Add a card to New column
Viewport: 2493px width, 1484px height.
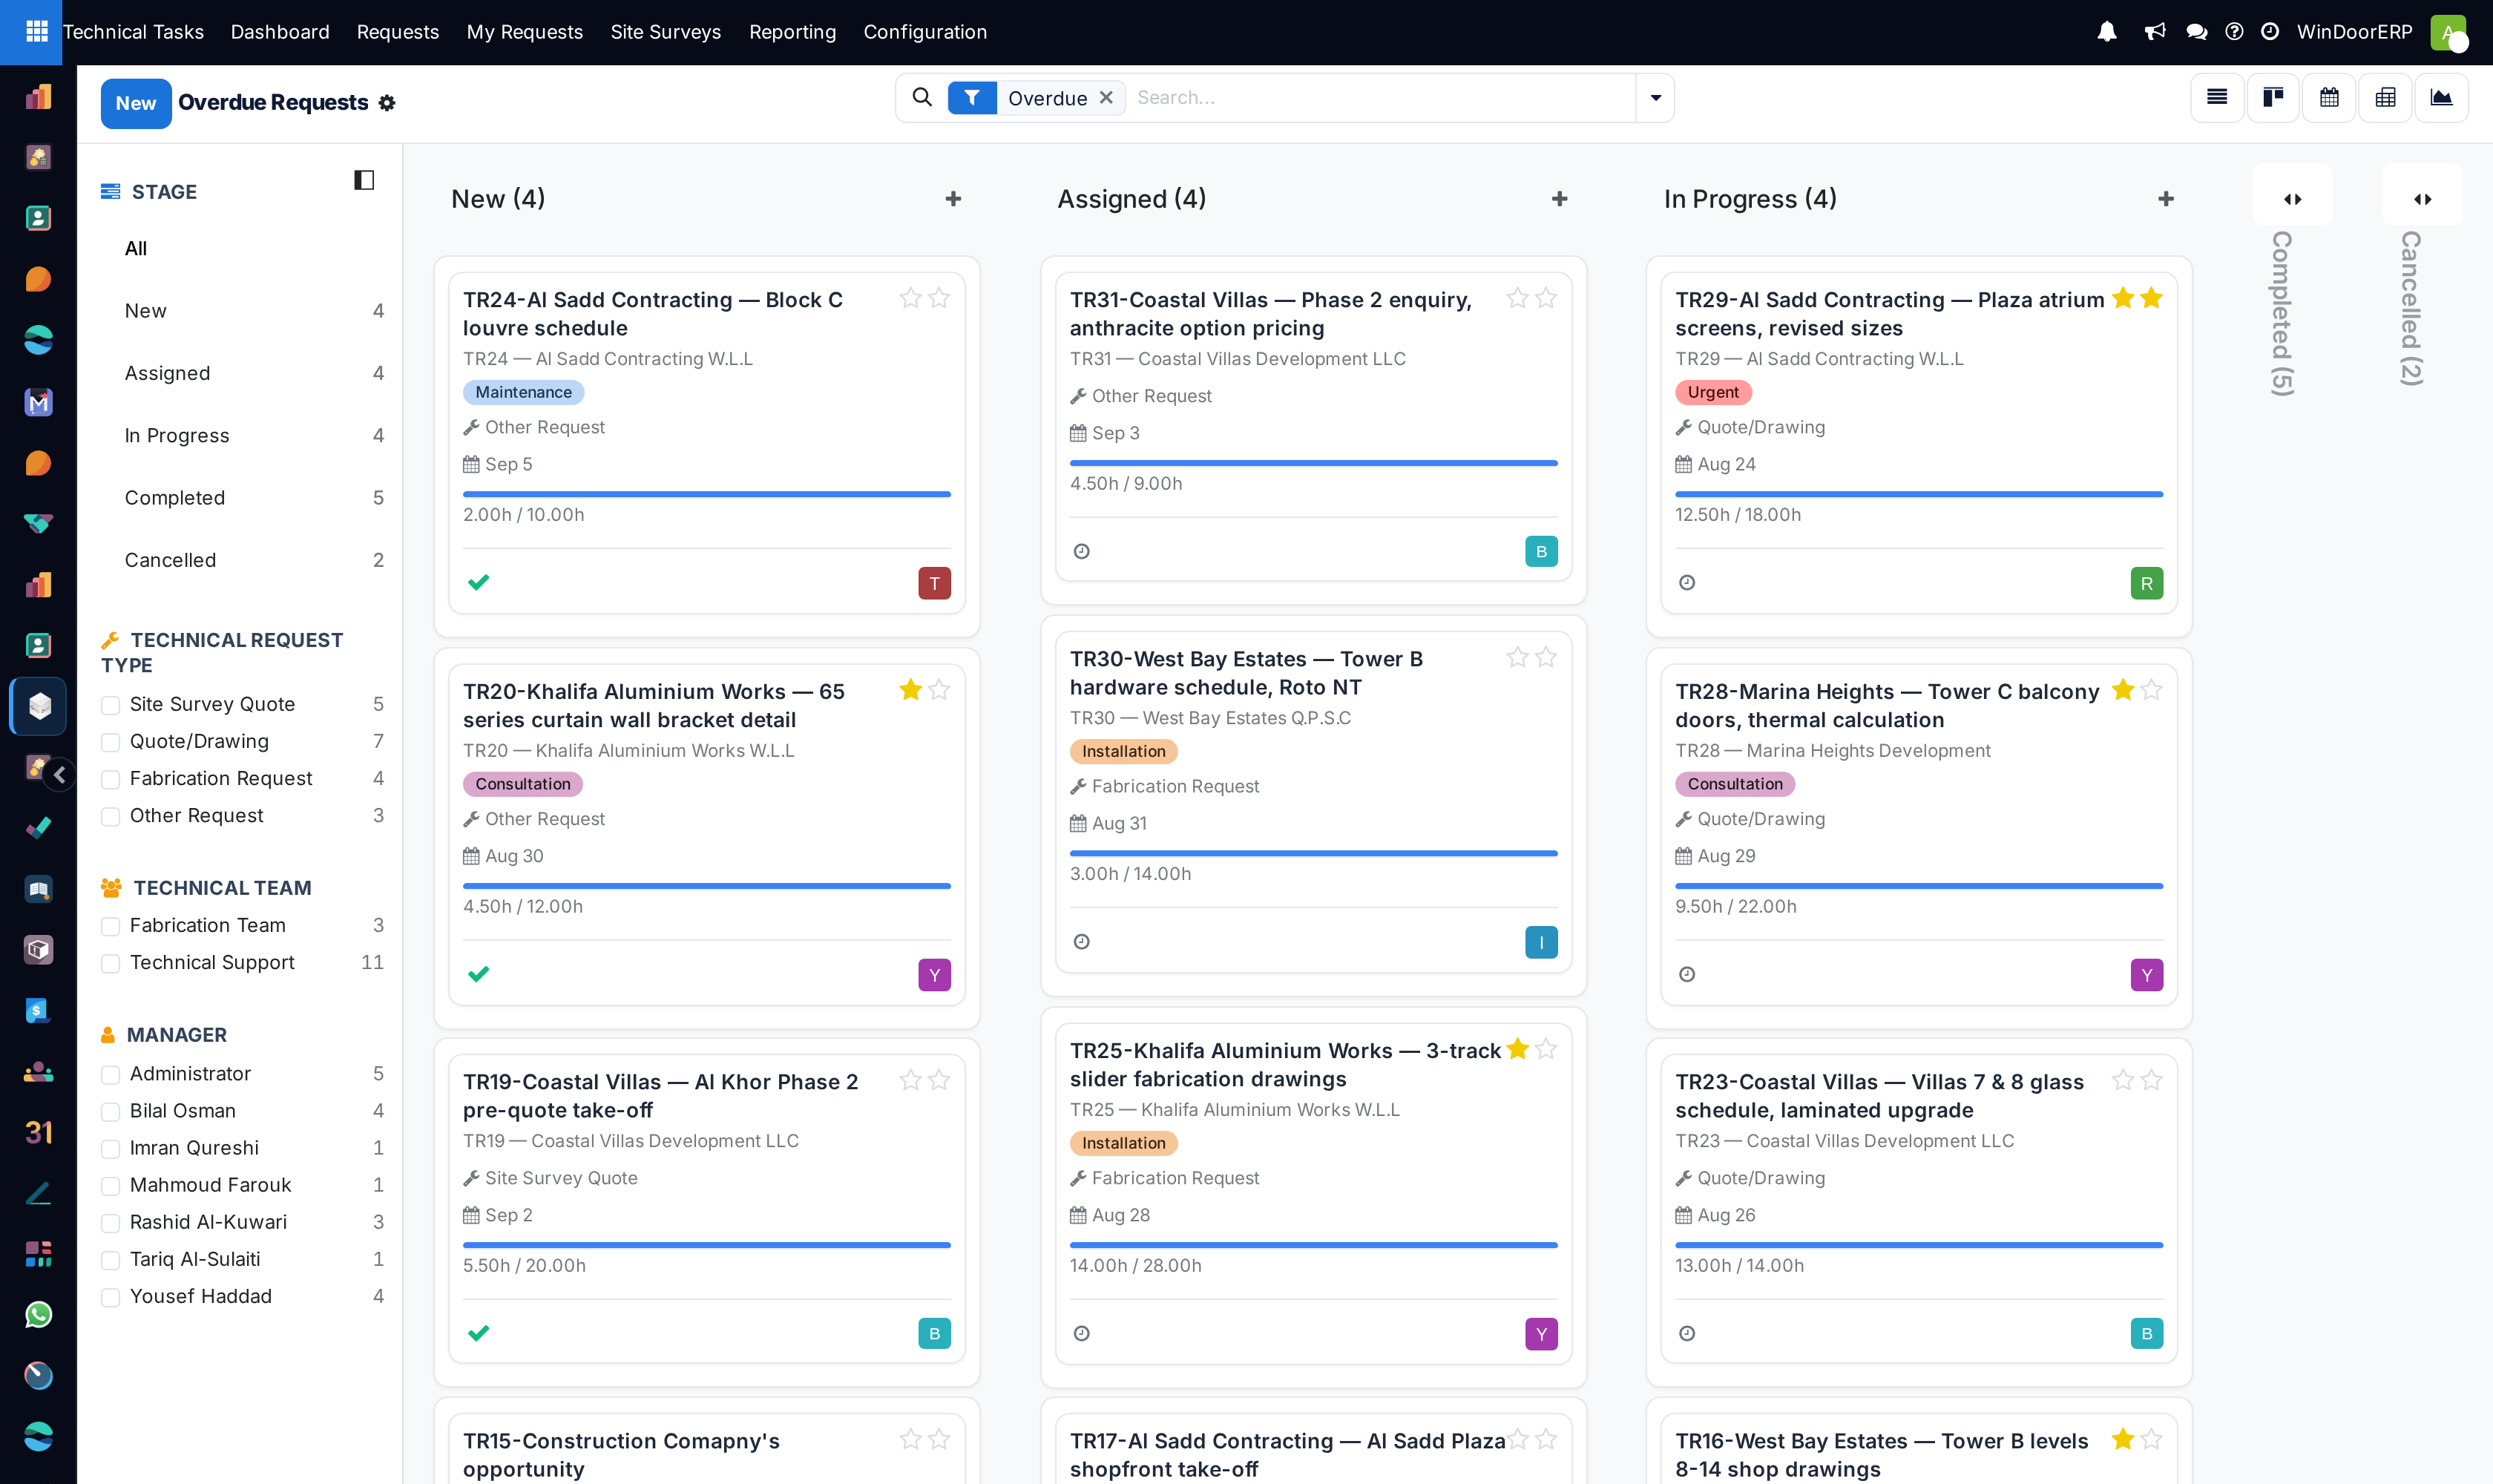click(953, 199)
